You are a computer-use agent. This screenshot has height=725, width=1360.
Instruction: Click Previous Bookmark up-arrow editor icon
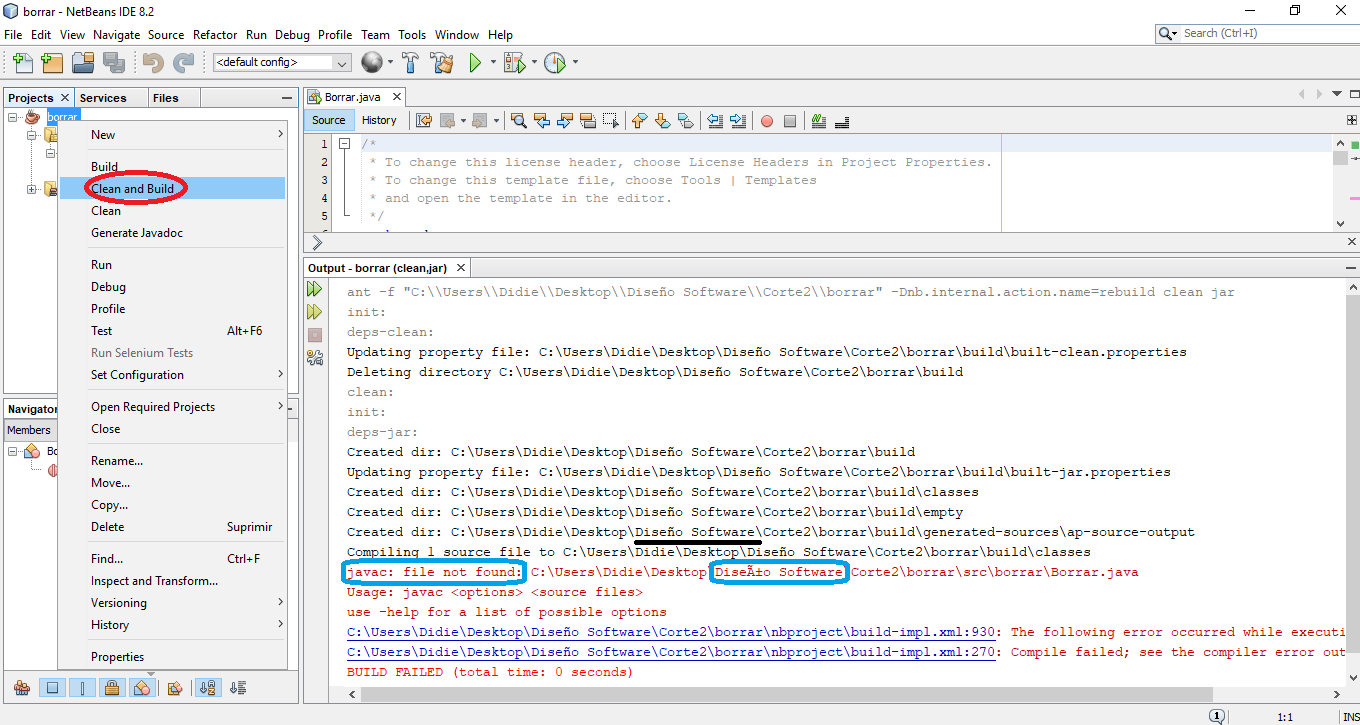pyautogui.click(x=640, y=121)
